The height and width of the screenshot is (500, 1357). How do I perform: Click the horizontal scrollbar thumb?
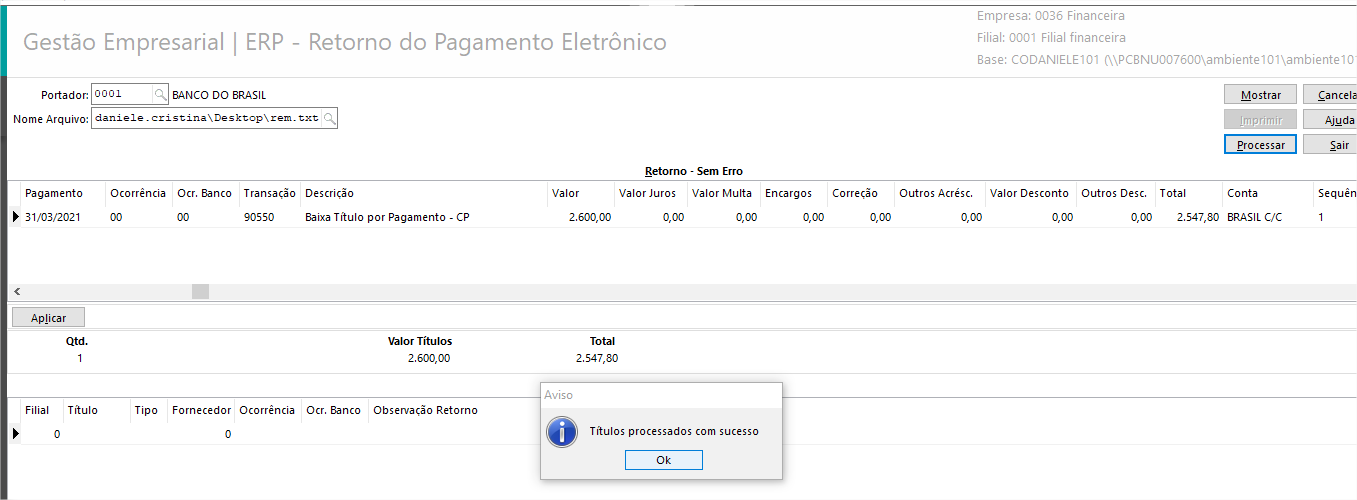[200, 291]
